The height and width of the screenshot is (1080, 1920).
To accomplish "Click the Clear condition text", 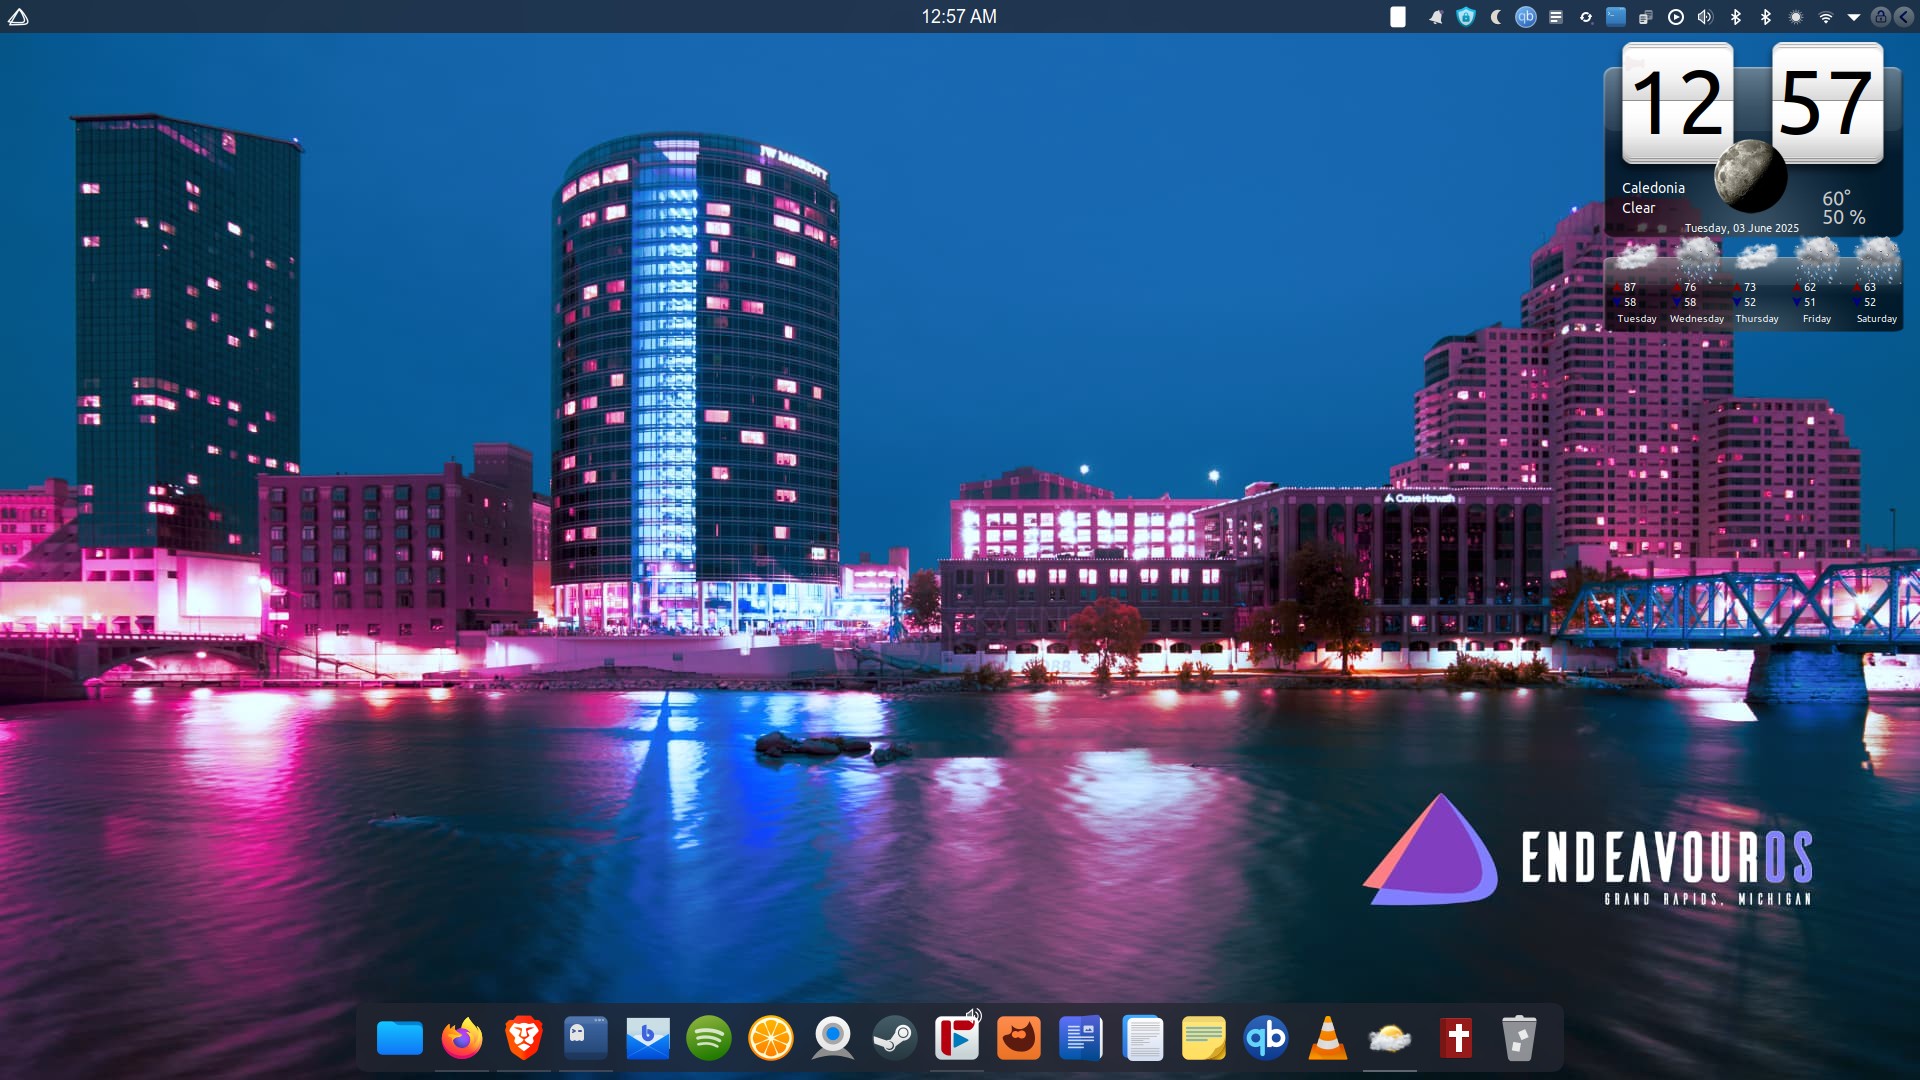I will pyautogui.click(x=1638, y=208).
